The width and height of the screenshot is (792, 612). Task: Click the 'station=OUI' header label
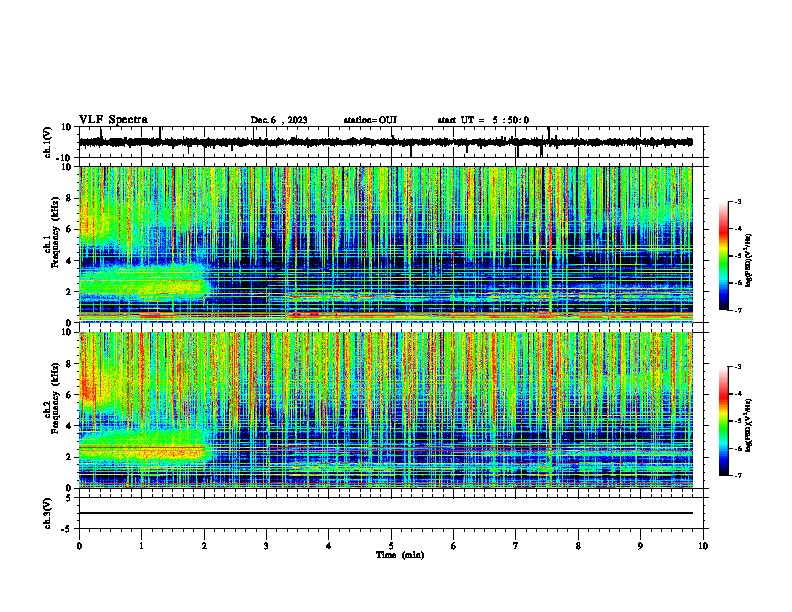370,120
